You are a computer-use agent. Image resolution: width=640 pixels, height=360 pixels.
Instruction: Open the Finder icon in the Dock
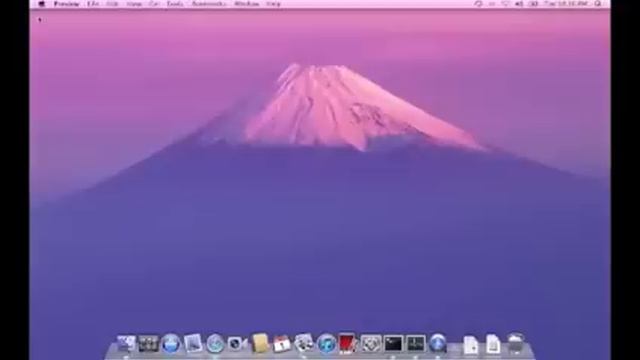pyautogui.click(x=126, y=344)
